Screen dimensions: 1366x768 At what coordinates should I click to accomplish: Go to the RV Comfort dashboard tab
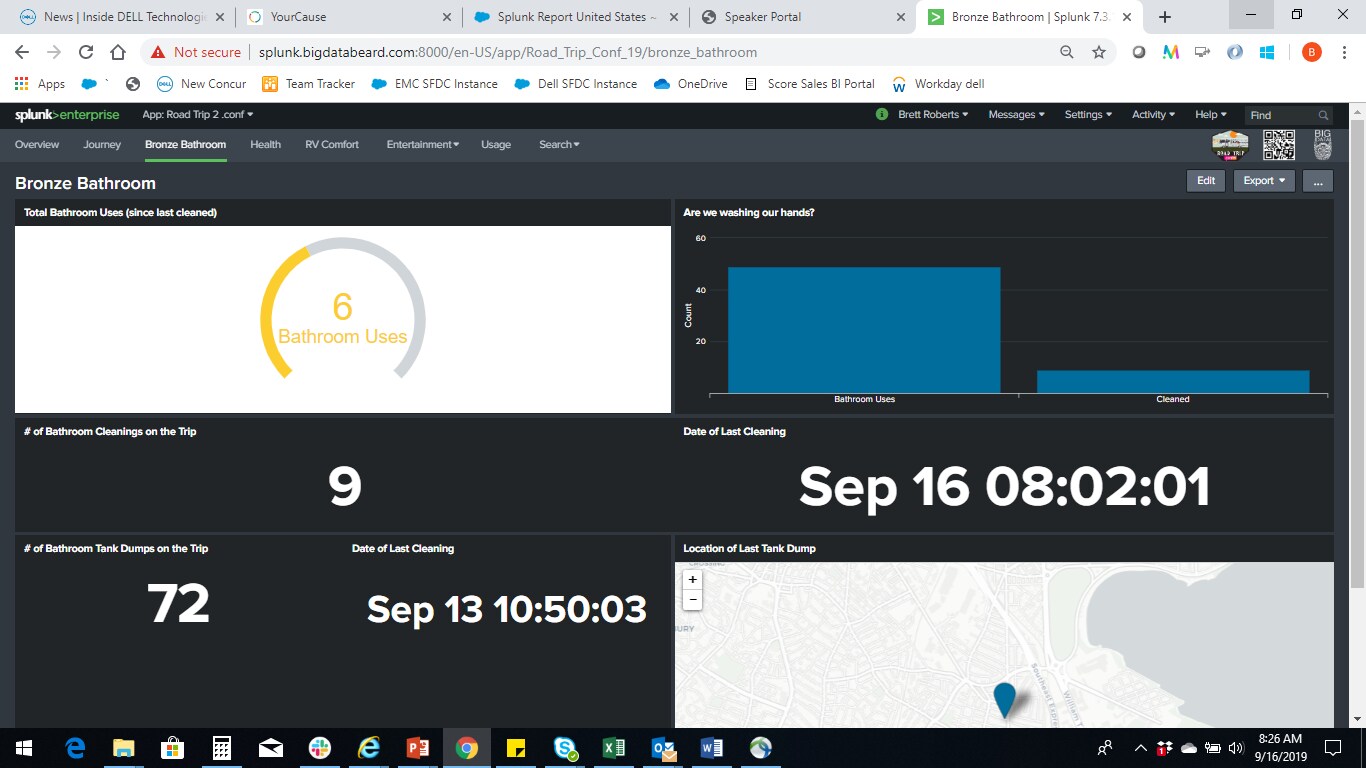coord(332,145)
